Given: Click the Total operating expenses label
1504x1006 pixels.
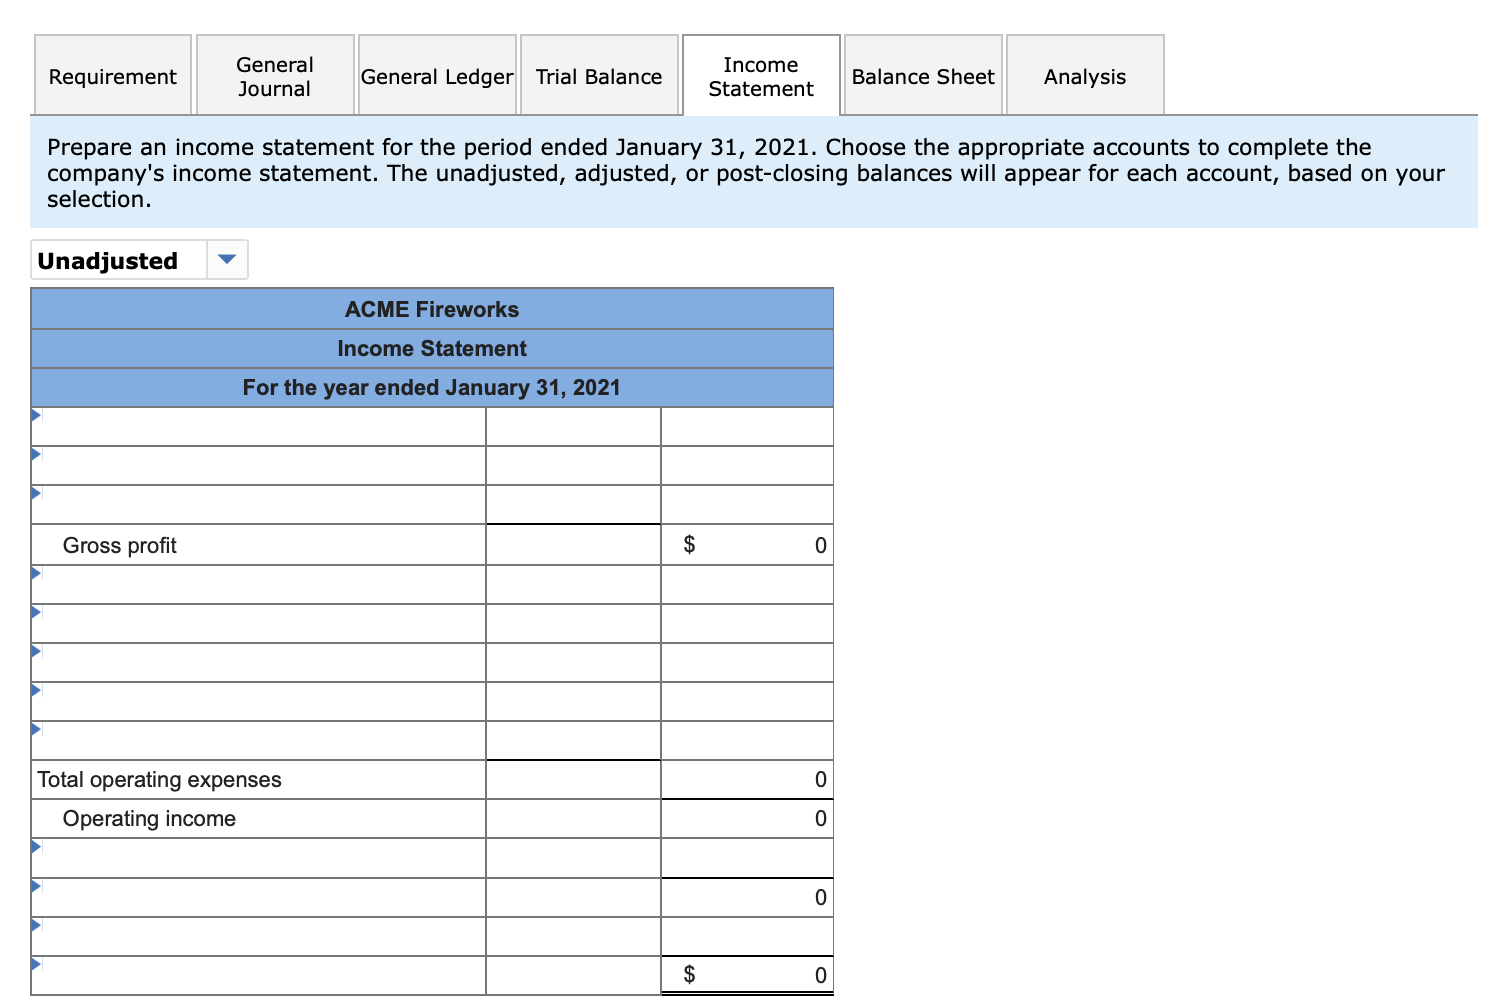Looking at the screenshot, I should pyautogui.click(x=159, y=779).
